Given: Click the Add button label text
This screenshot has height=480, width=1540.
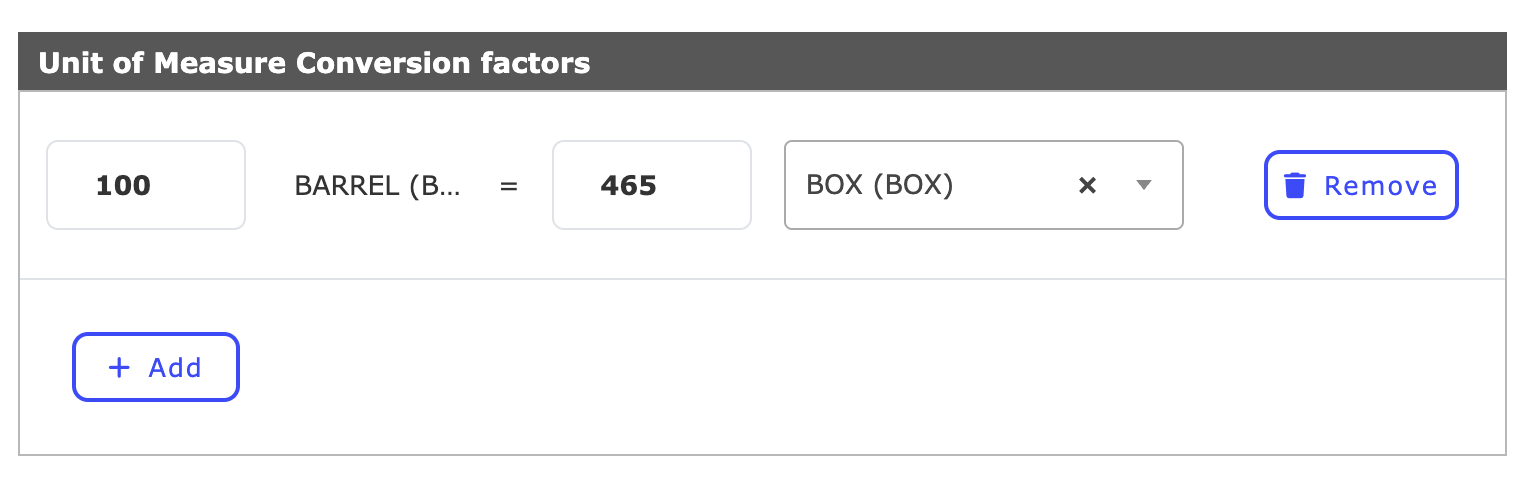Looking at the screenshot, I should click(x=175, y=368).
